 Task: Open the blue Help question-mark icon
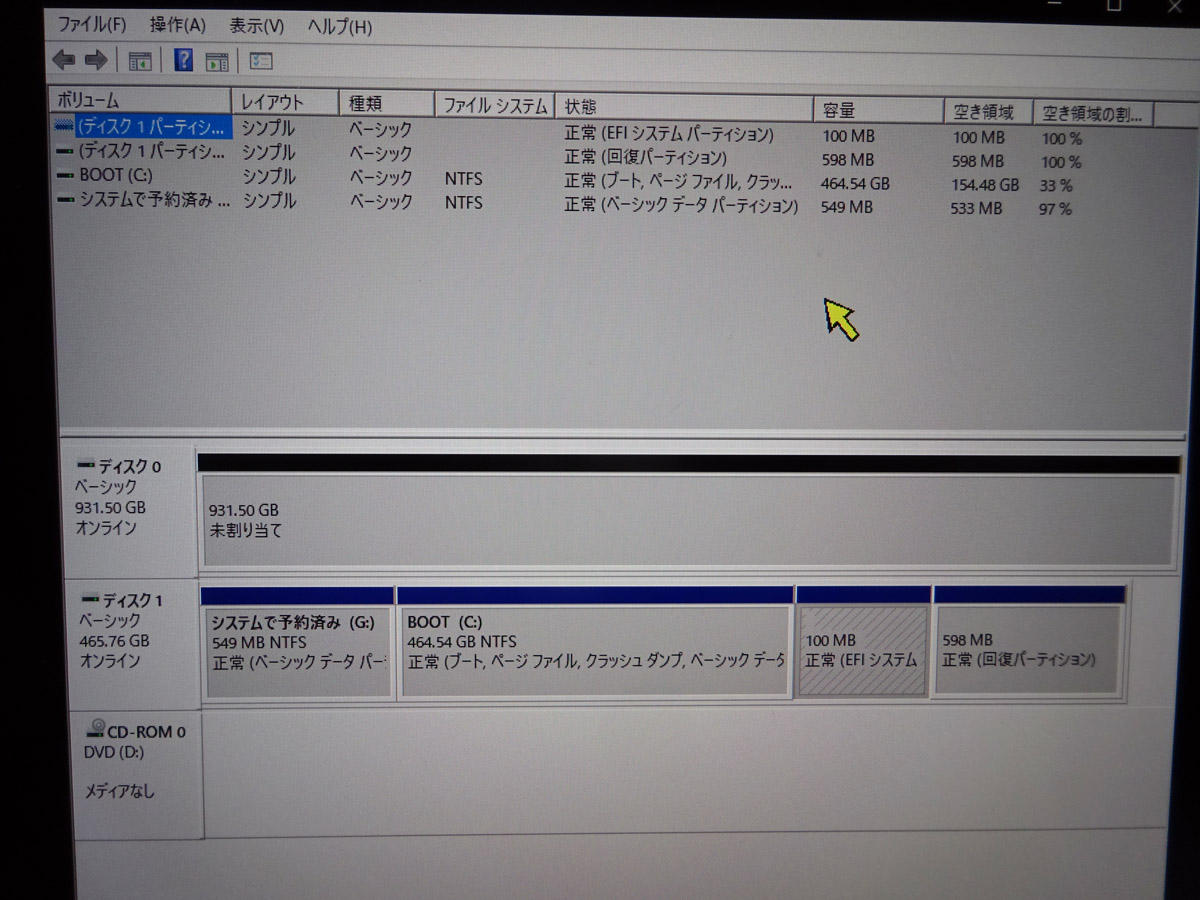(184, 60)
